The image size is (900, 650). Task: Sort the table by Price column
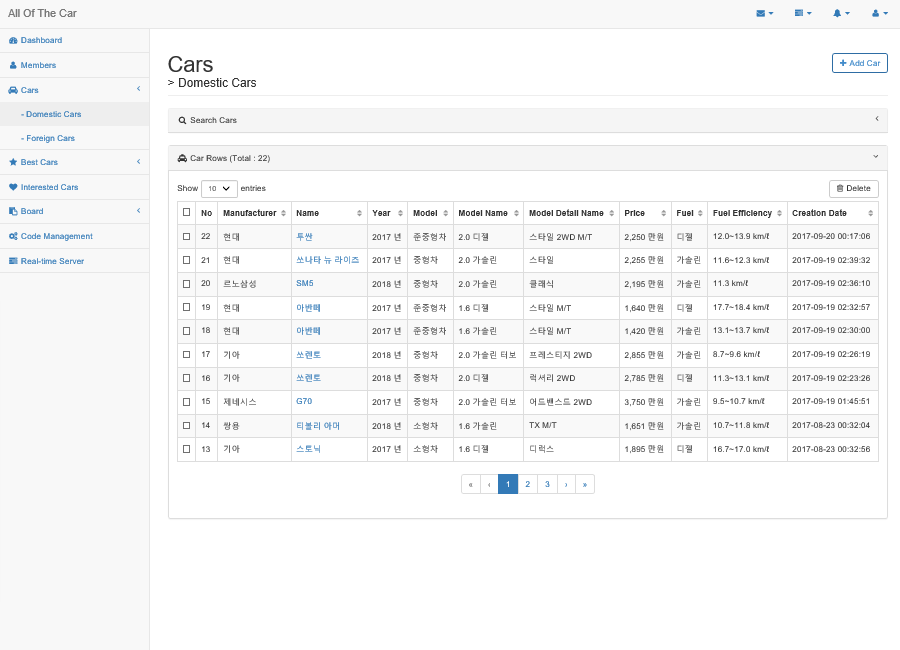645,213
